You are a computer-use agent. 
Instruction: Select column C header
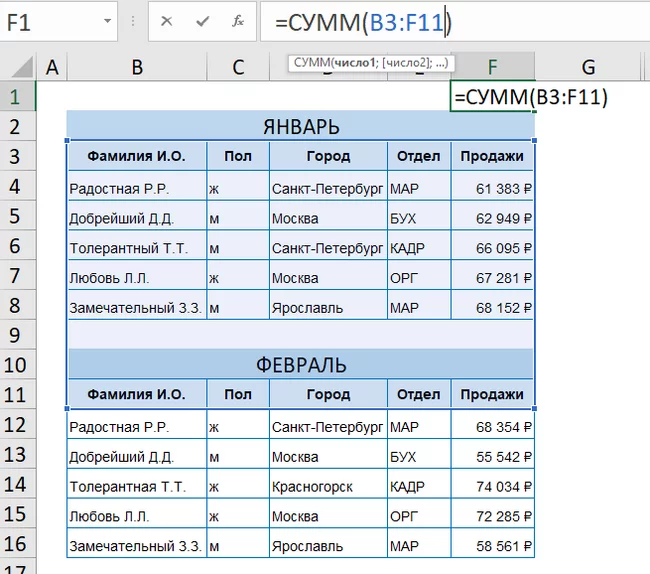click(x=238, y=67)
